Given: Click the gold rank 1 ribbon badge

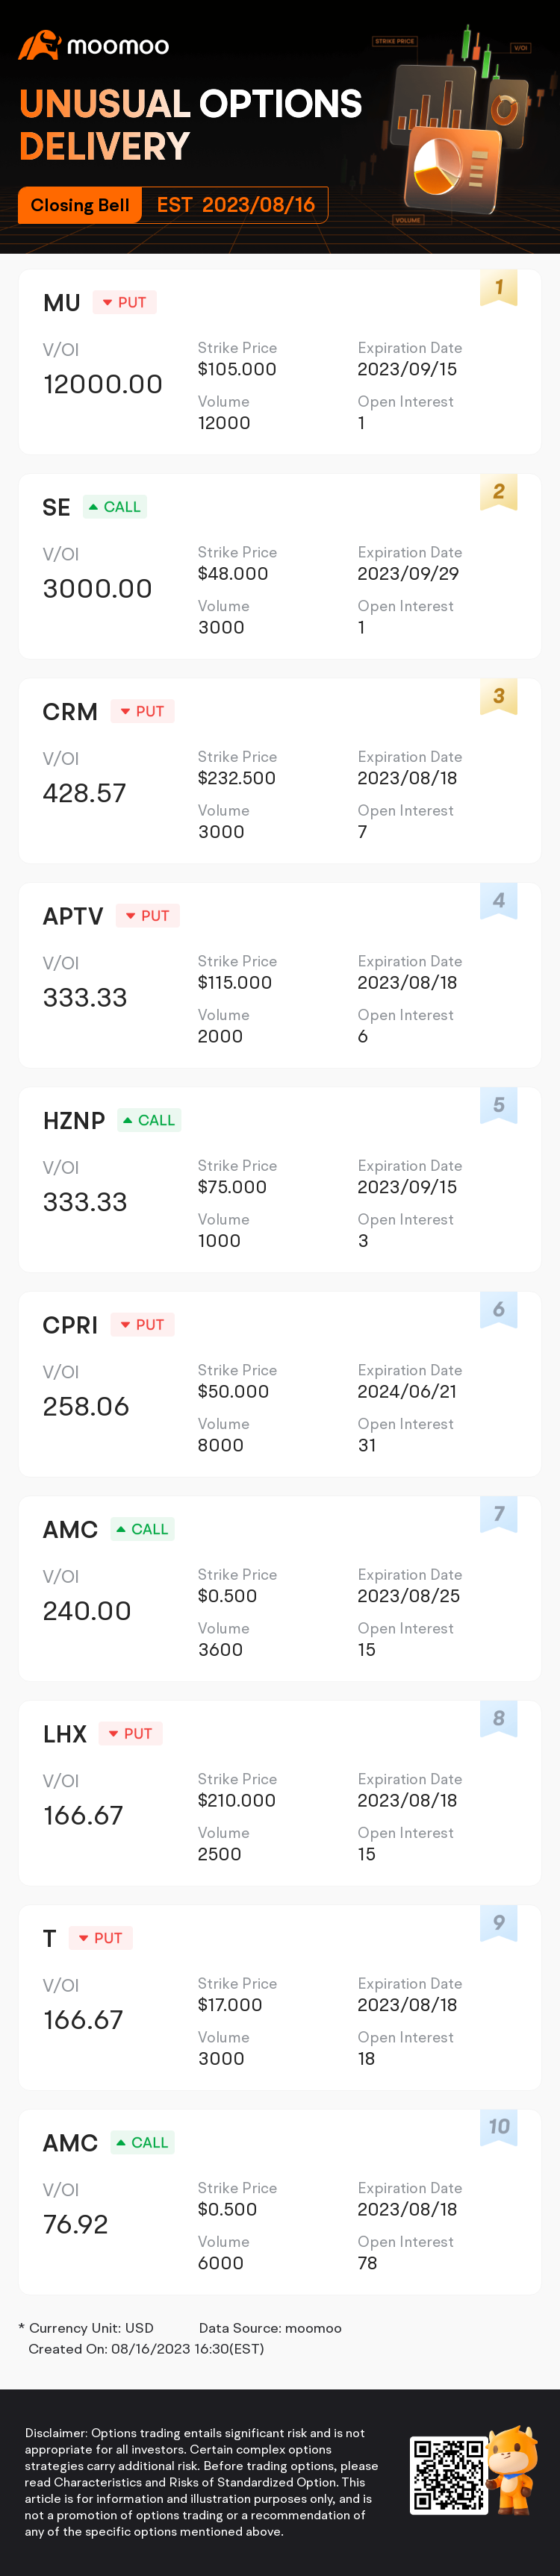Looking at the screenshot, I should coord(498,288).
